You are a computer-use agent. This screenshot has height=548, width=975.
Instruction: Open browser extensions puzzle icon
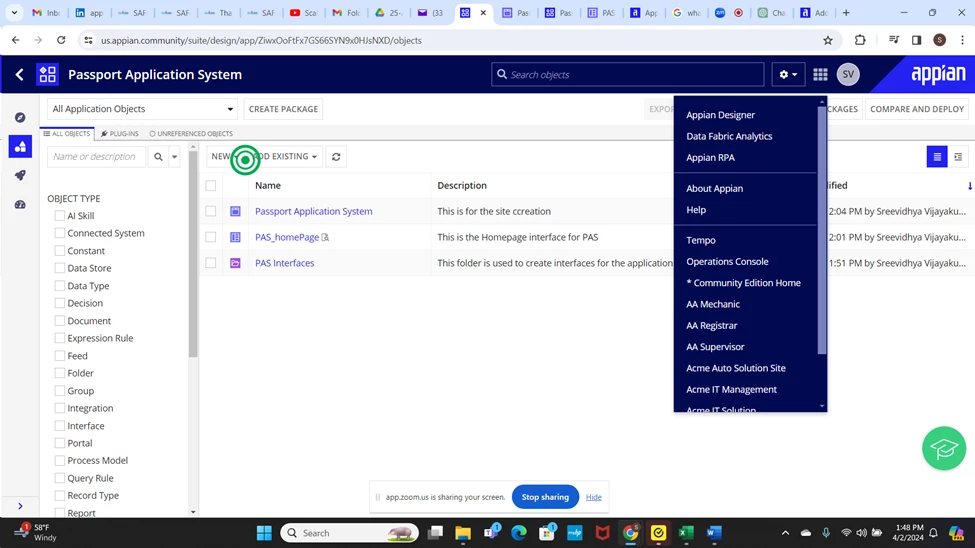pyautogui.click(x=860, y=40)
